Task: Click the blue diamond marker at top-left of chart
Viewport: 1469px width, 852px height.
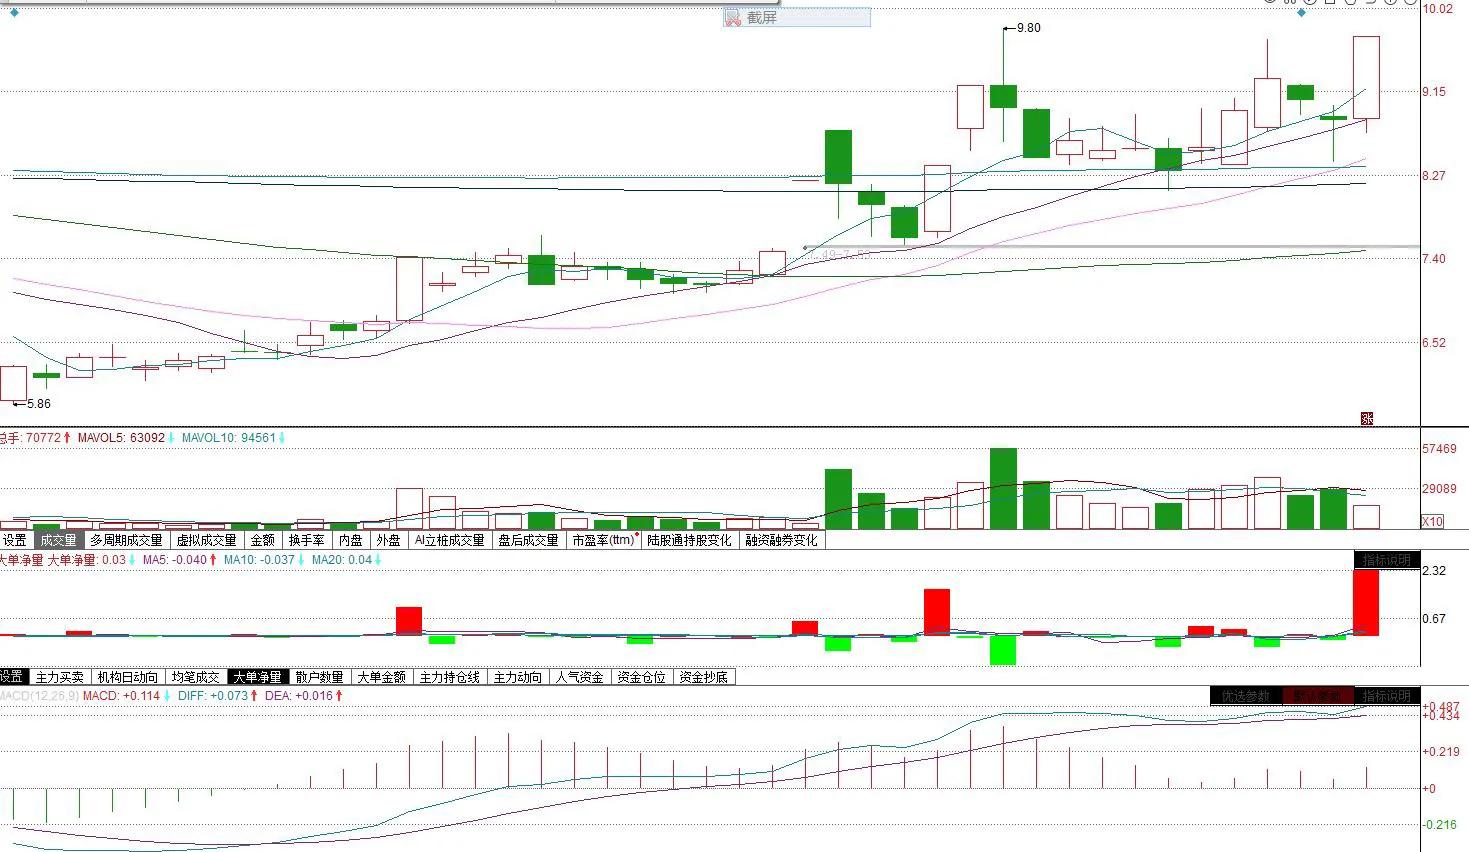Action: click(x=14, y=13)
